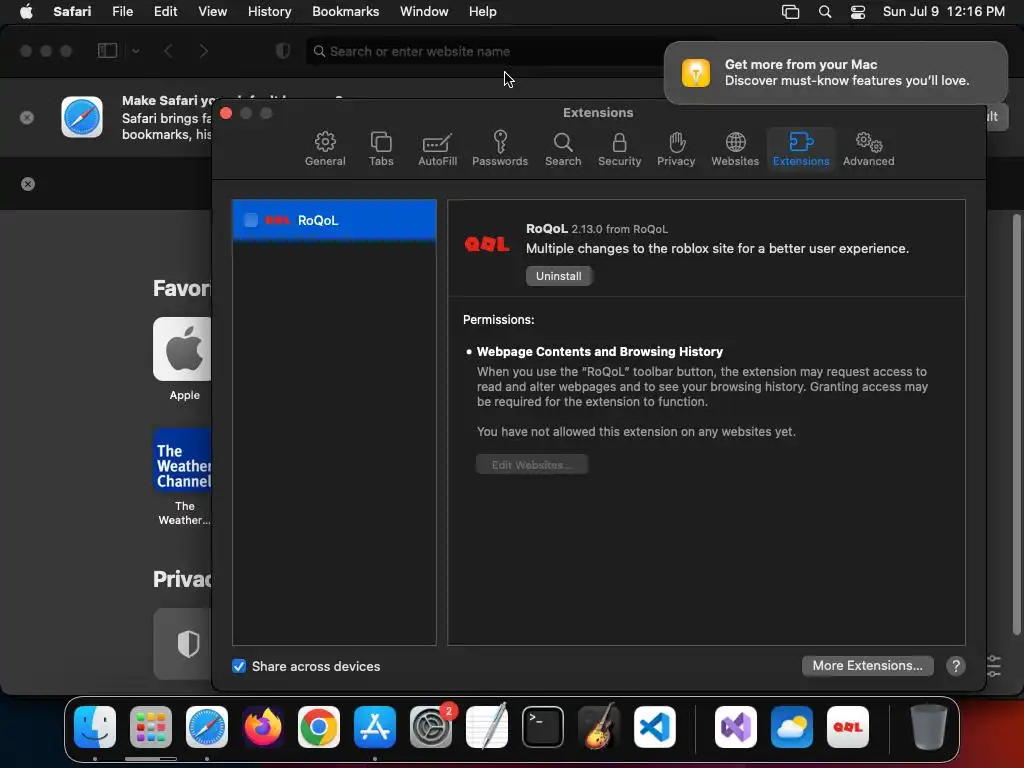This screenshot has width=1024, height=768.
Task: Open the Passwords pane
Action: [500, 149]
